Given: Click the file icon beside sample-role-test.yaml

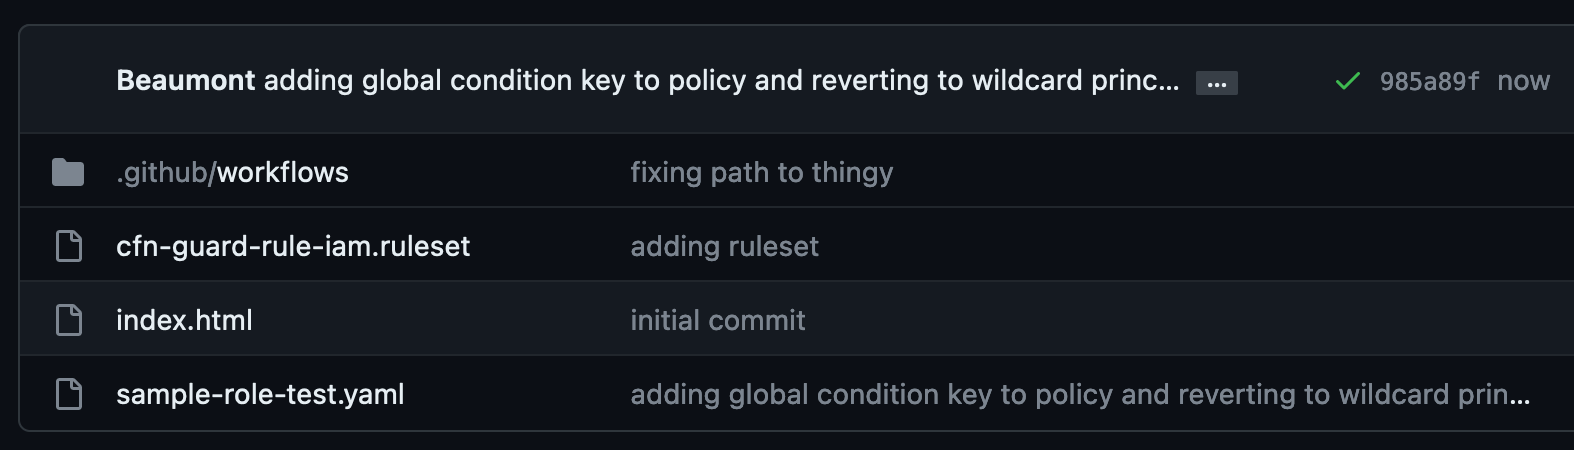Looking at the screenshot, I should click(x=69, y=394).
